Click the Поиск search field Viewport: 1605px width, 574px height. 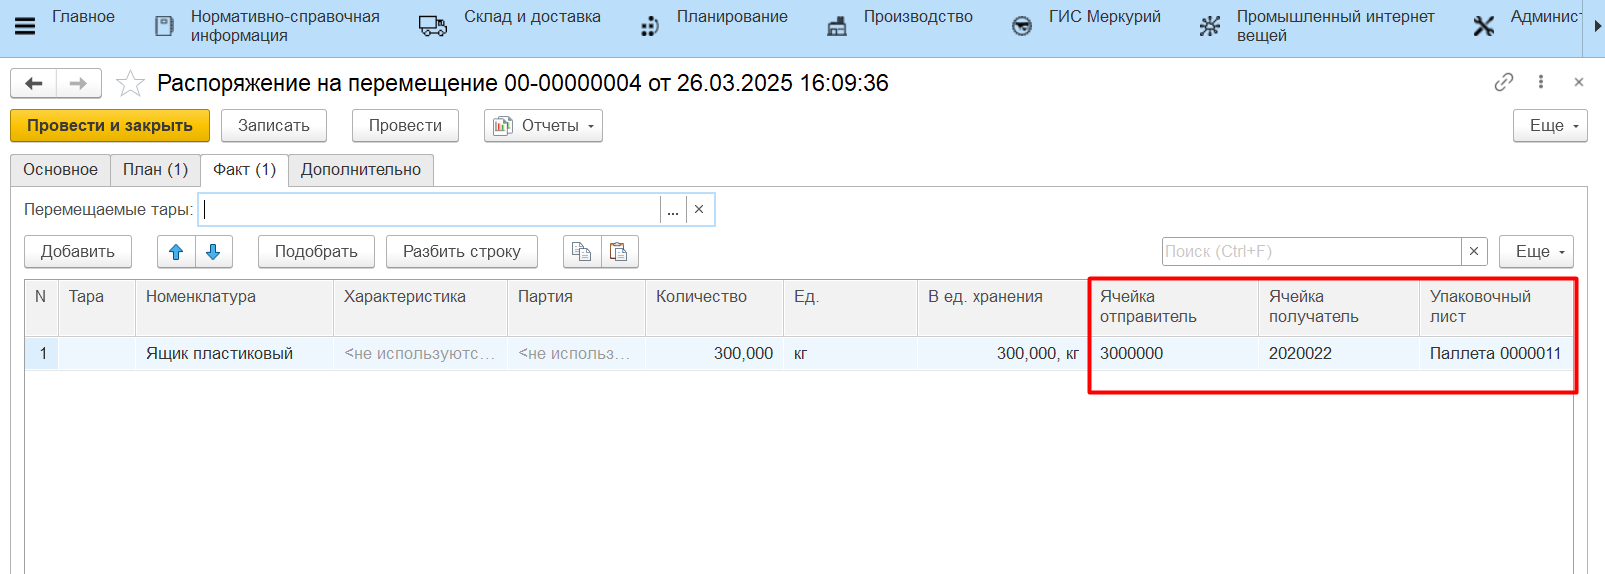pyautogui.click(x=1310, y=252)
